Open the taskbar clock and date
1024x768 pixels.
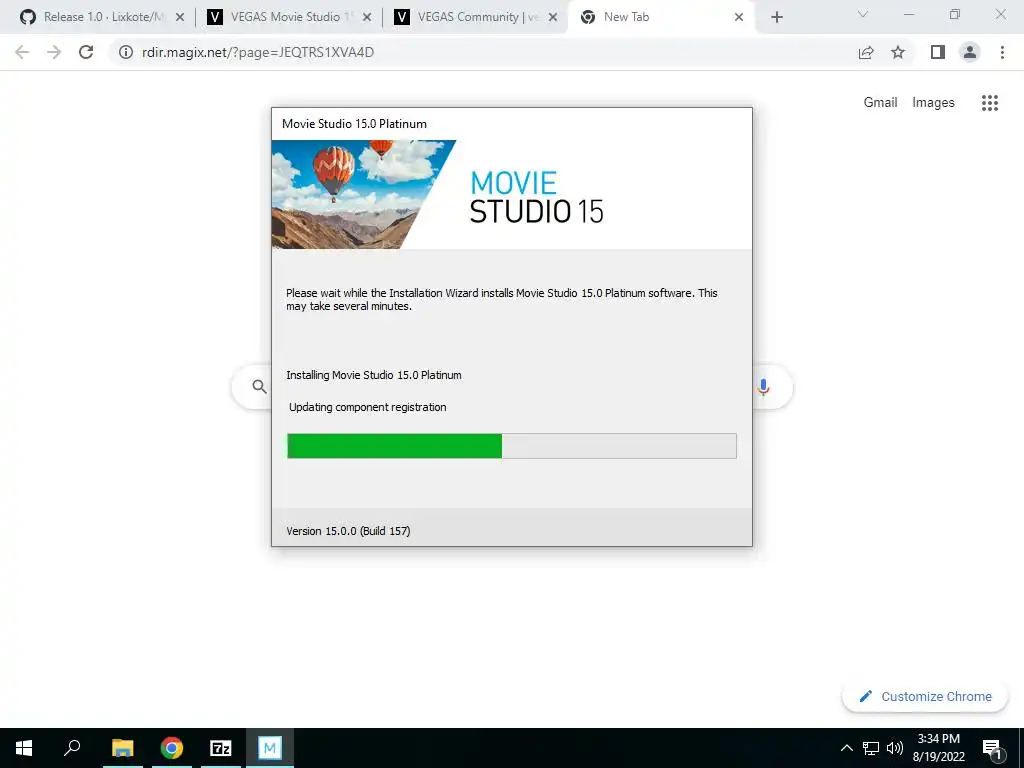[938, 748]
